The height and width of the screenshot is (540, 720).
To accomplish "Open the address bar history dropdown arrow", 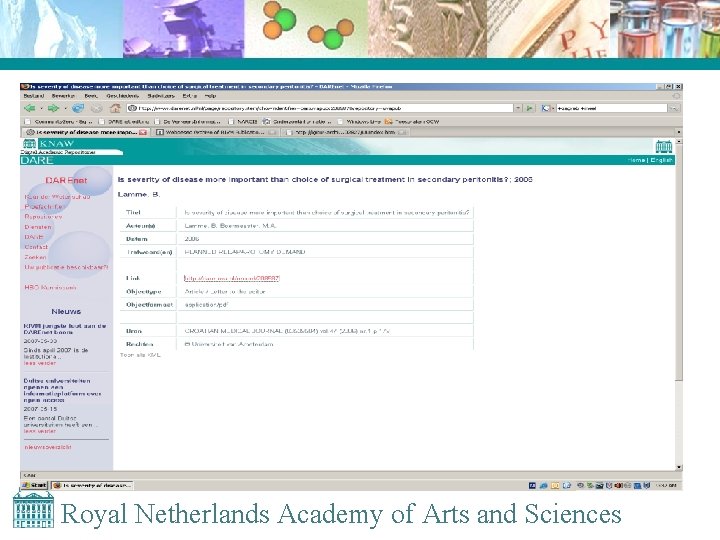I will tap(518, 108).
